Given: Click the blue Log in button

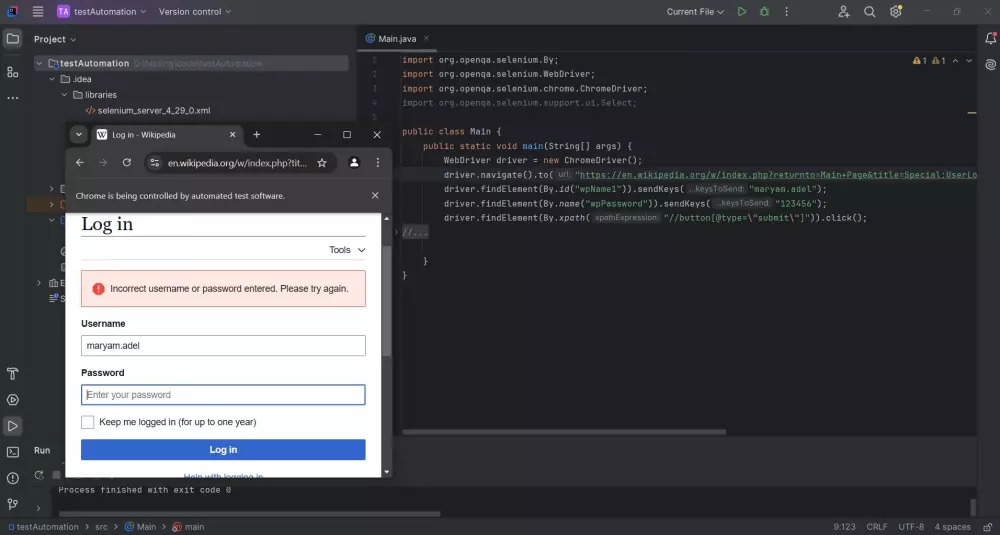Looking at the screenshot, I should tap(223, 450).
